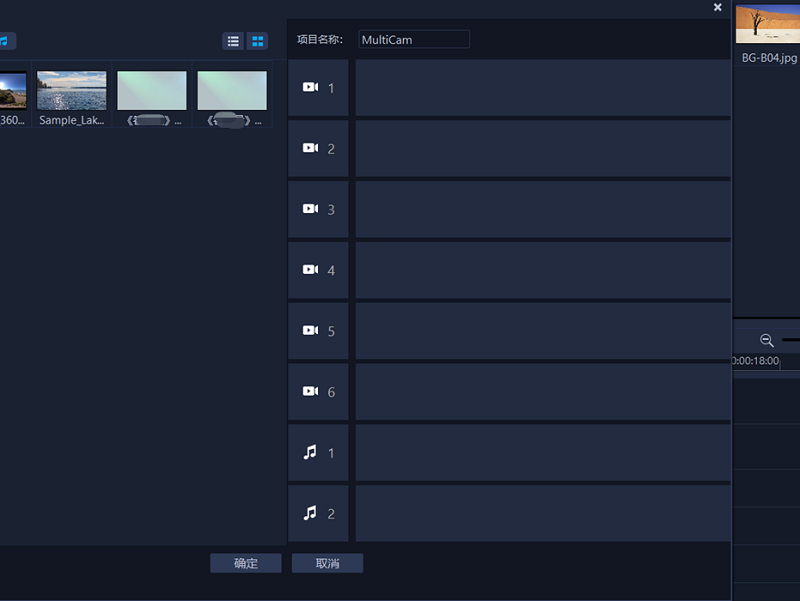This screenshot has height=601, width=800.
Task: Select camera track 3 icon
Action: [x=310, y=209]
